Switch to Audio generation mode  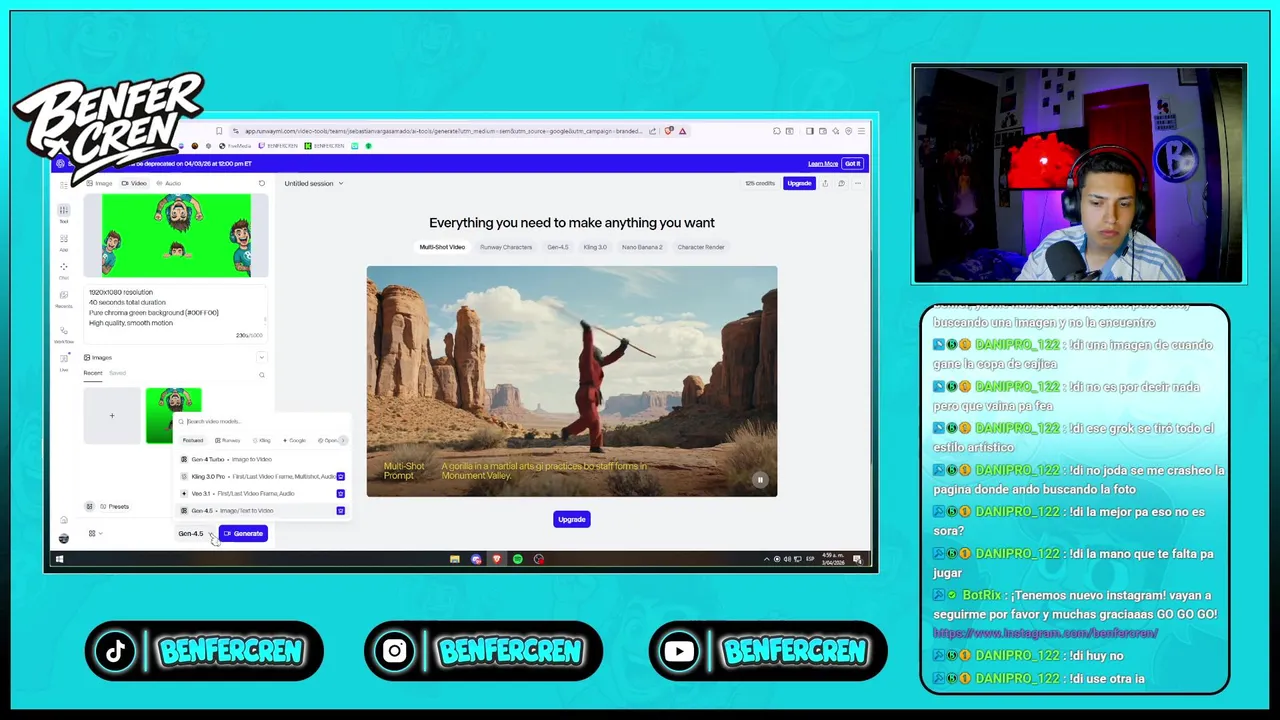click(x=169, y=183)
